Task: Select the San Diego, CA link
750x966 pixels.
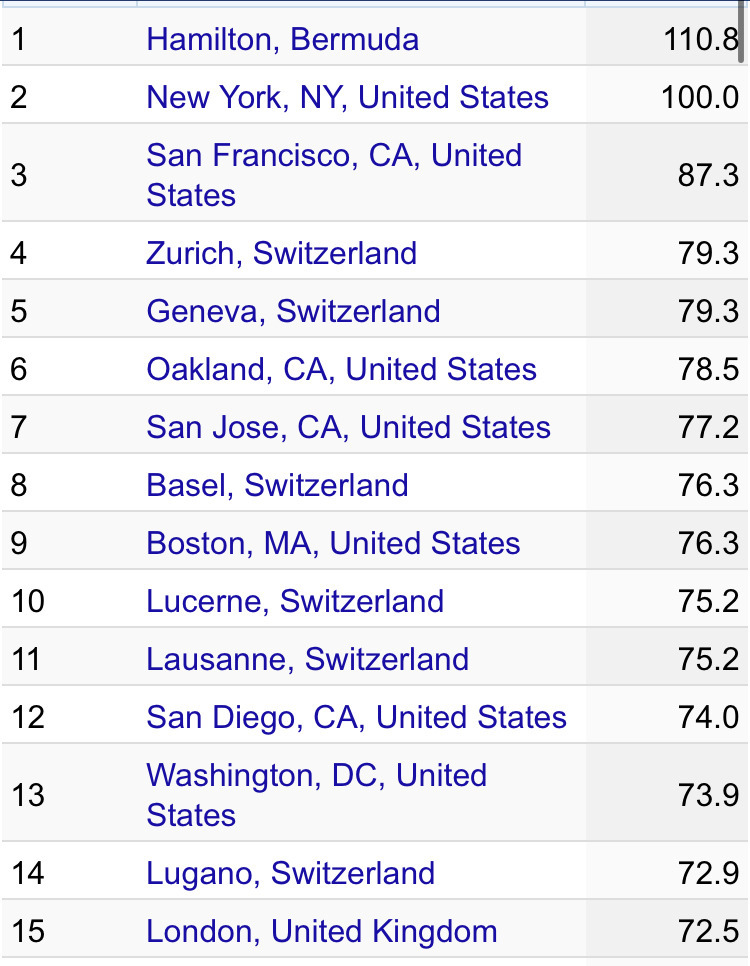Action: 356,717
